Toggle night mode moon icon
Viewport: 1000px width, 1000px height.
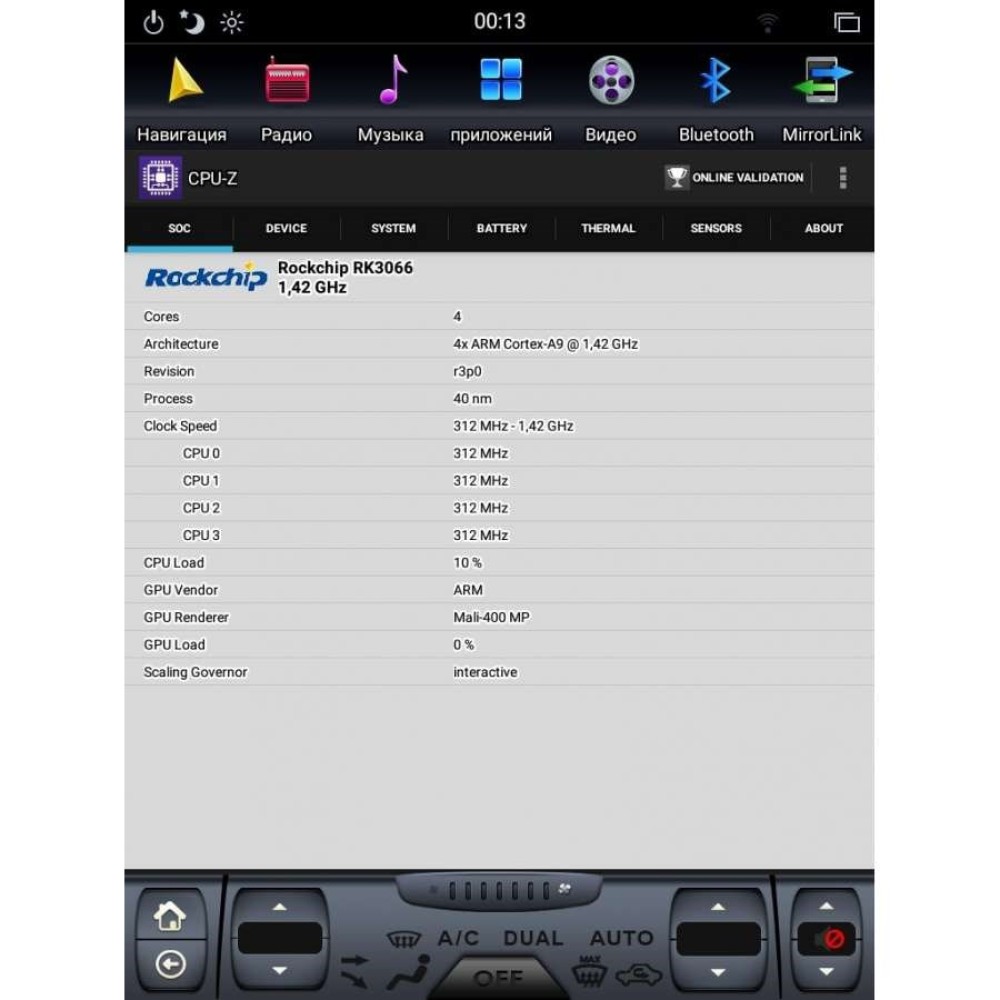click(192, 22)
